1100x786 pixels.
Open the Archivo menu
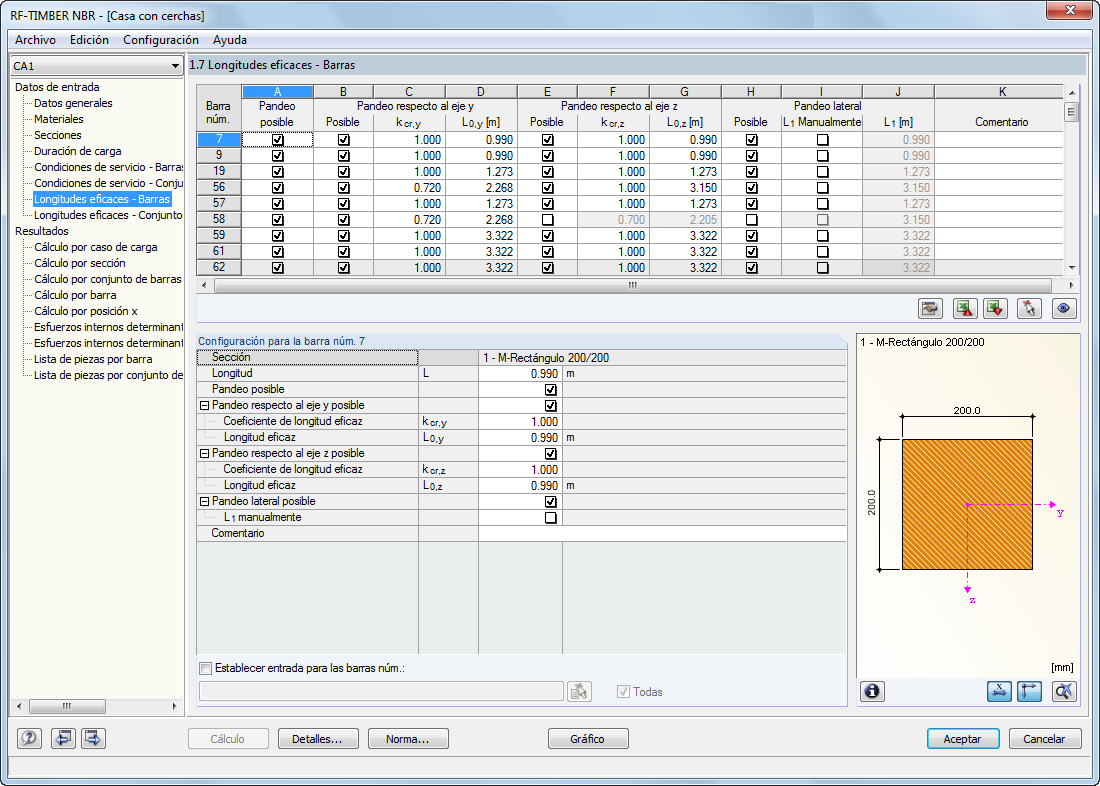click(35, 40)
